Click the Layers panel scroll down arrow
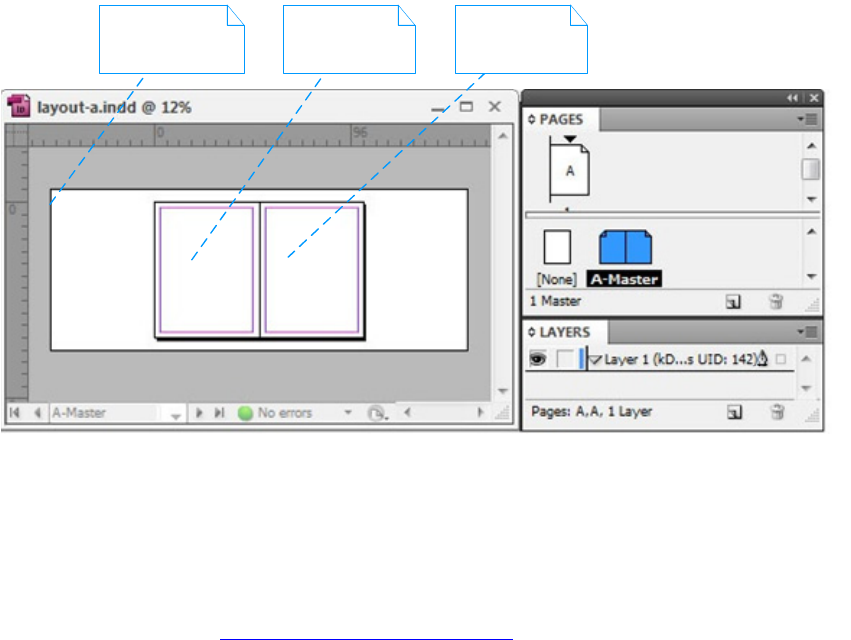 click(806, 388)
